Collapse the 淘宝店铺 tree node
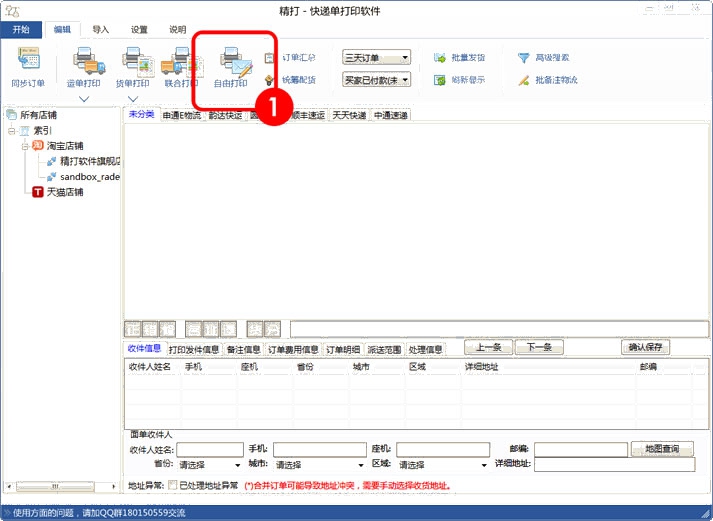713x521 pixels. click(24, 146)
